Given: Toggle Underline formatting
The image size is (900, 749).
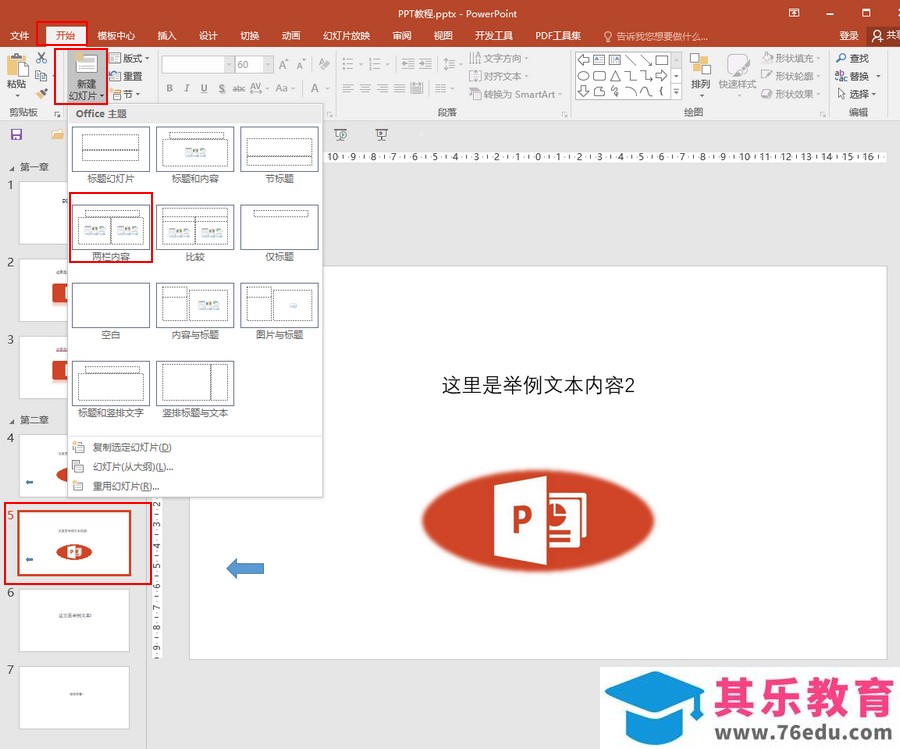Looking at the screenshot, I should click(204, 88).
